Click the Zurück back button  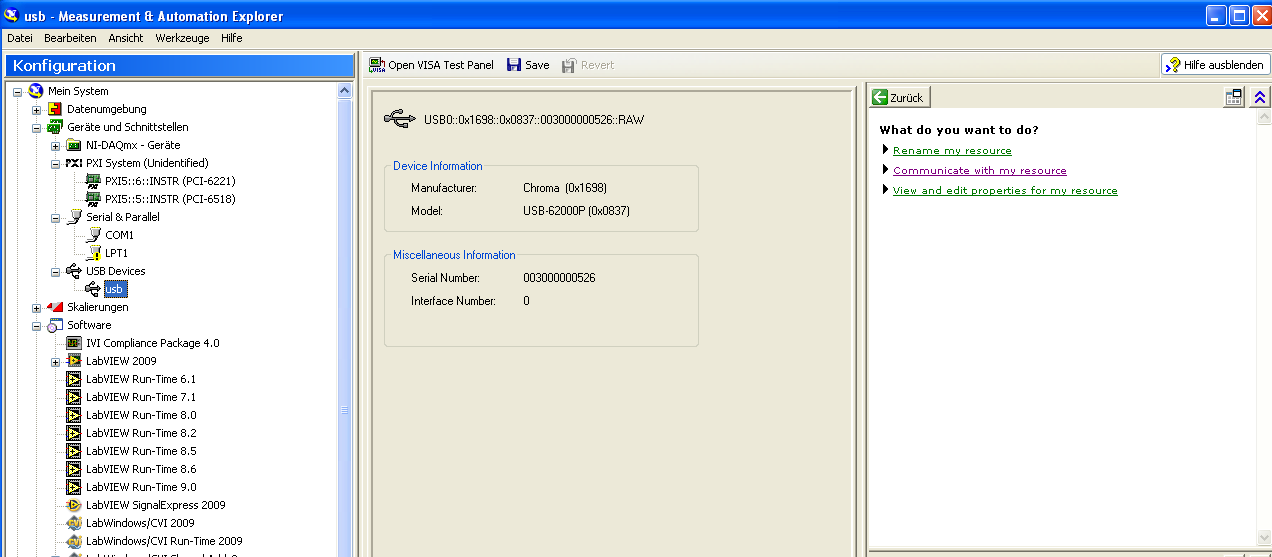(x=899, y=97)
